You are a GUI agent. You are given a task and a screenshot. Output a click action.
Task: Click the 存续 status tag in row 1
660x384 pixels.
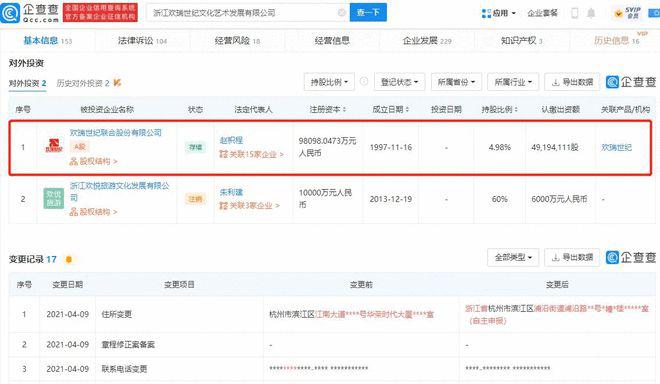(195, 147)
